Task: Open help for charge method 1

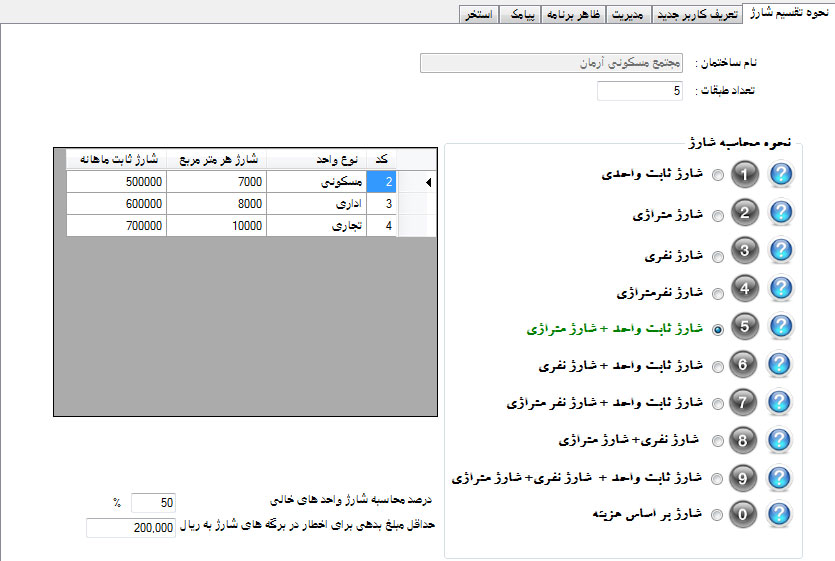Action: point(781,174)
